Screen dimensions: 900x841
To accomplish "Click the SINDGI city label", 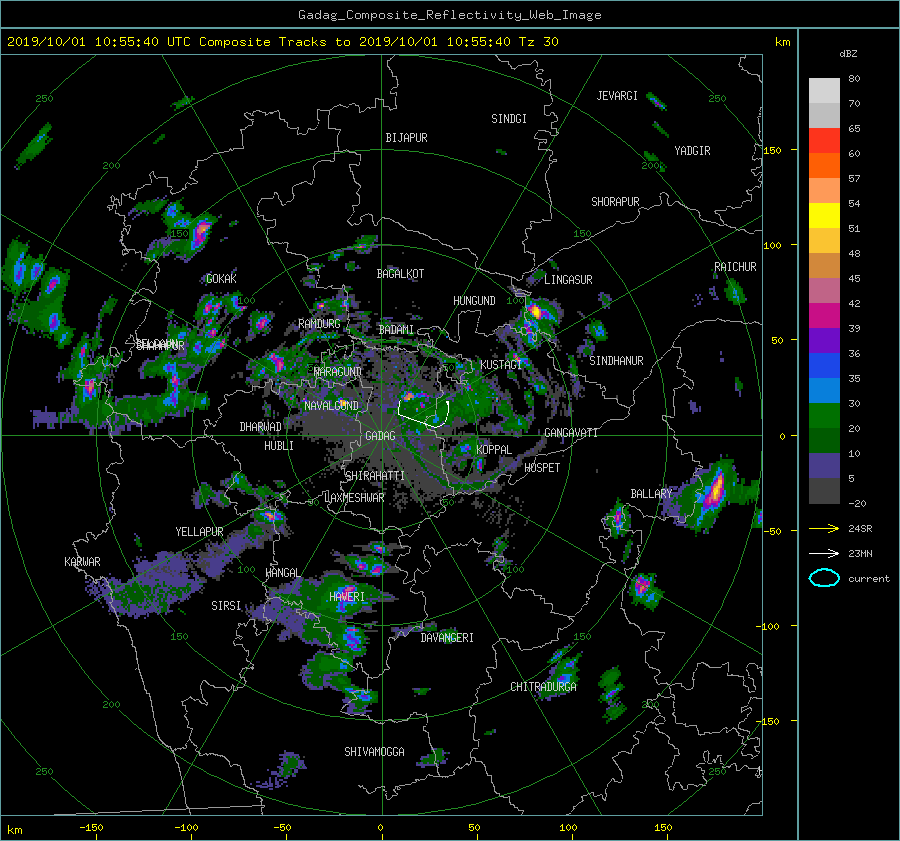I will click(509, 119).
